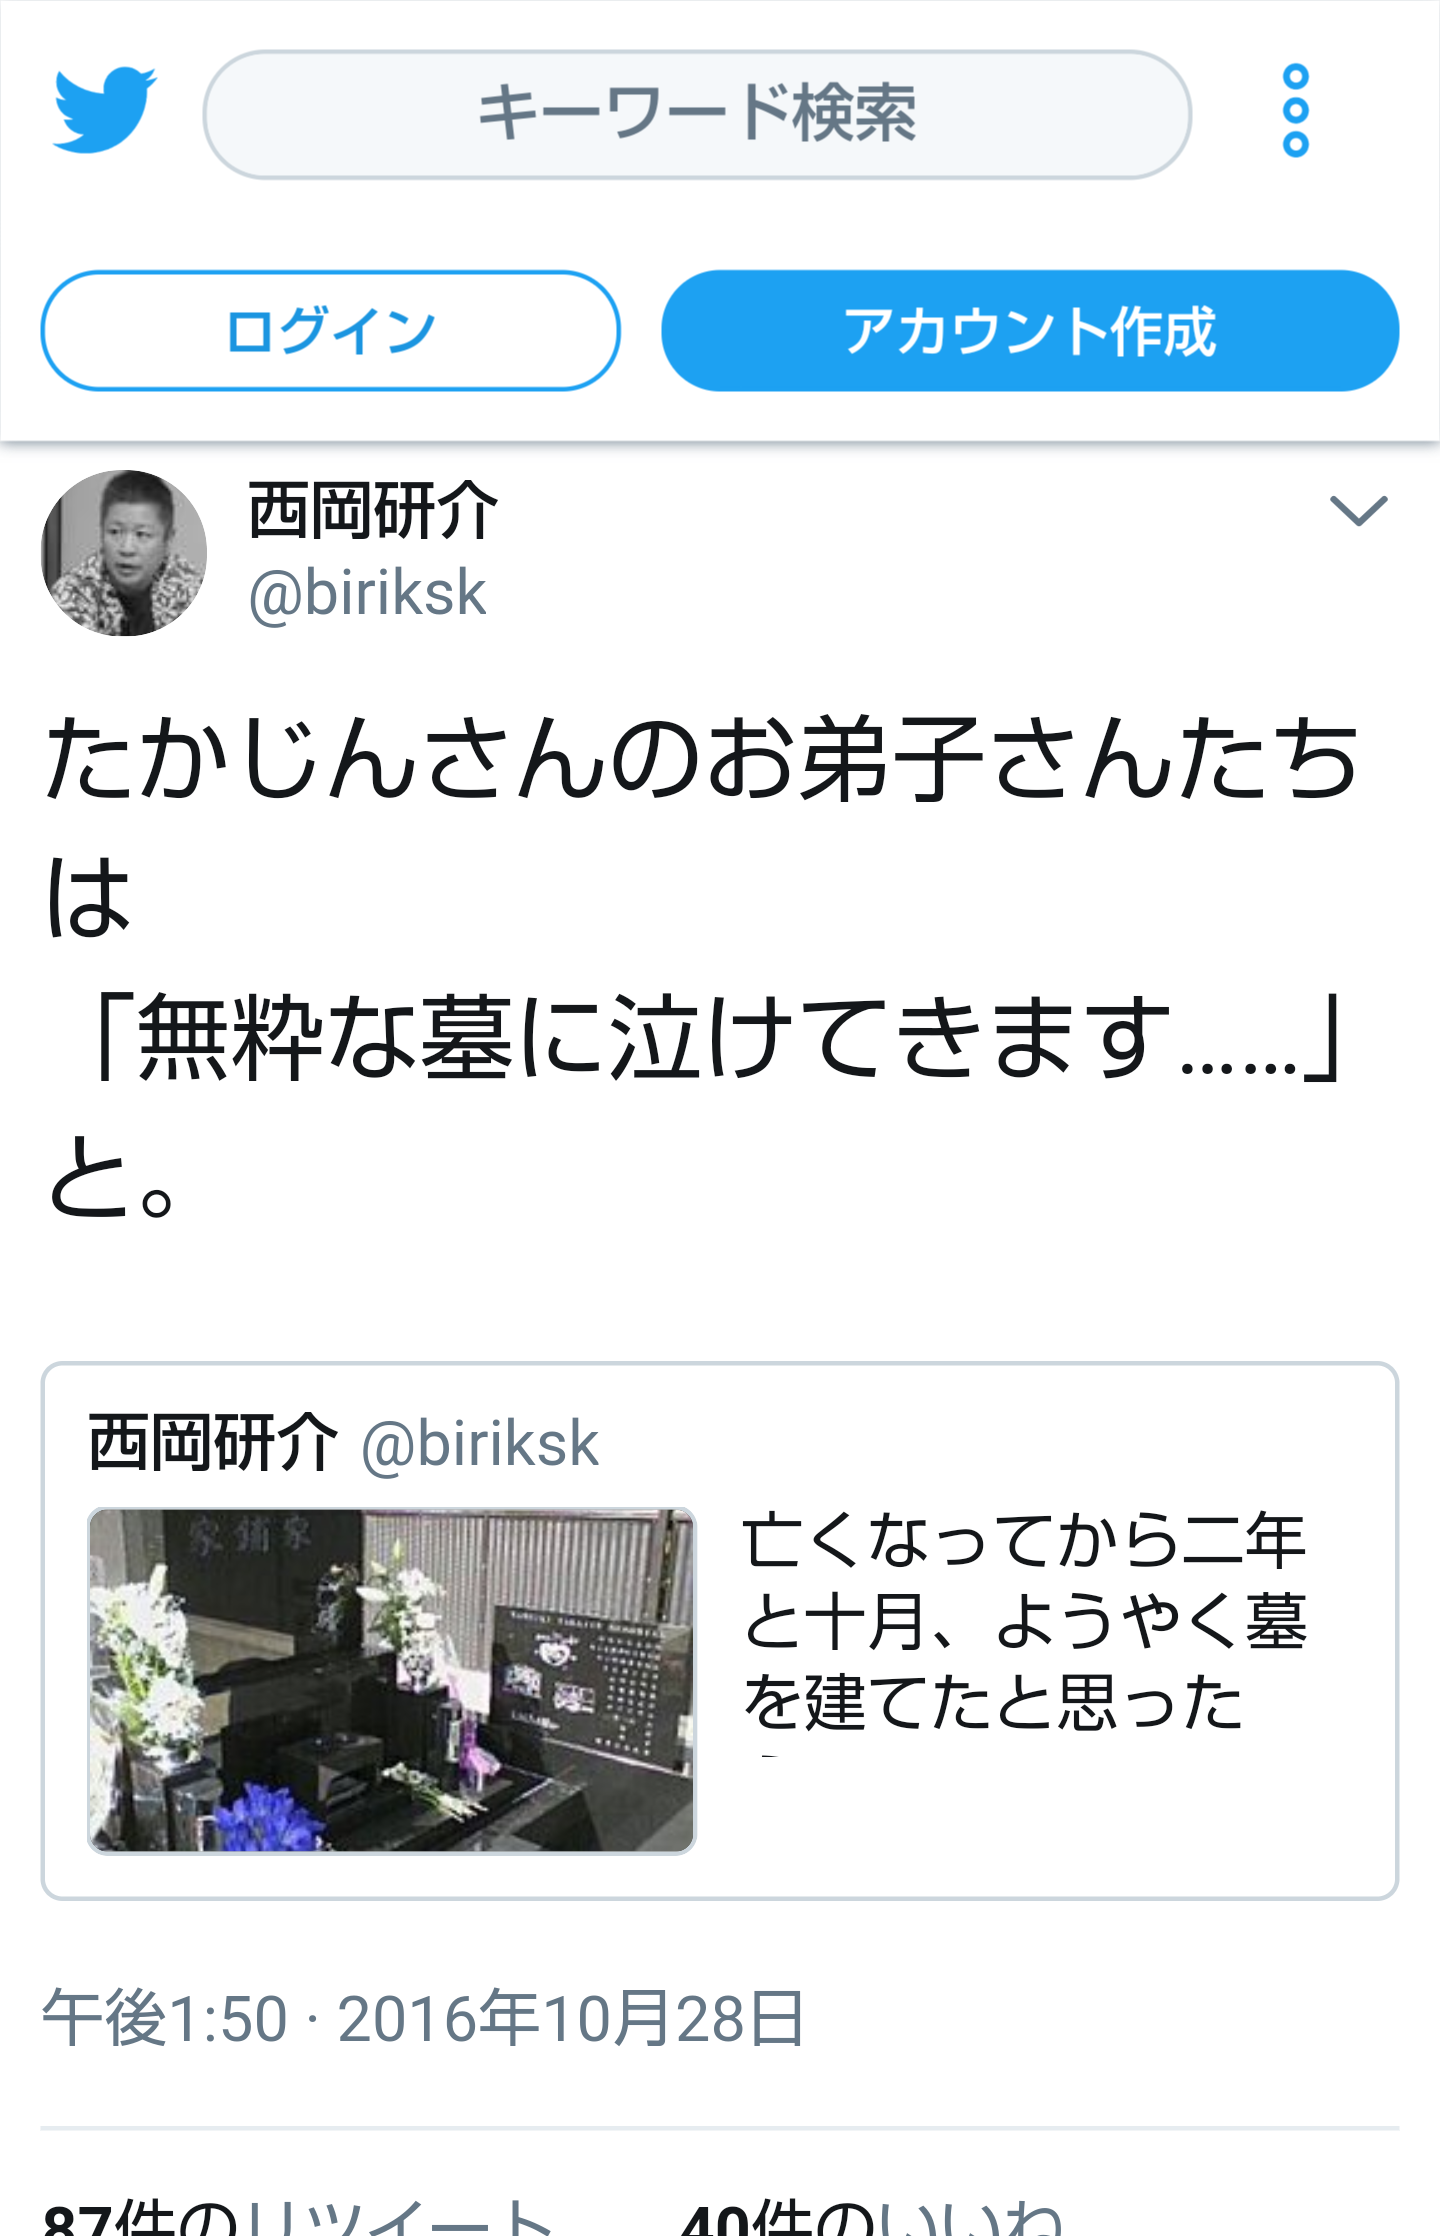Tap the ログイン button
This screenshot has width=1440, height=2236.
tap(330, 331)
